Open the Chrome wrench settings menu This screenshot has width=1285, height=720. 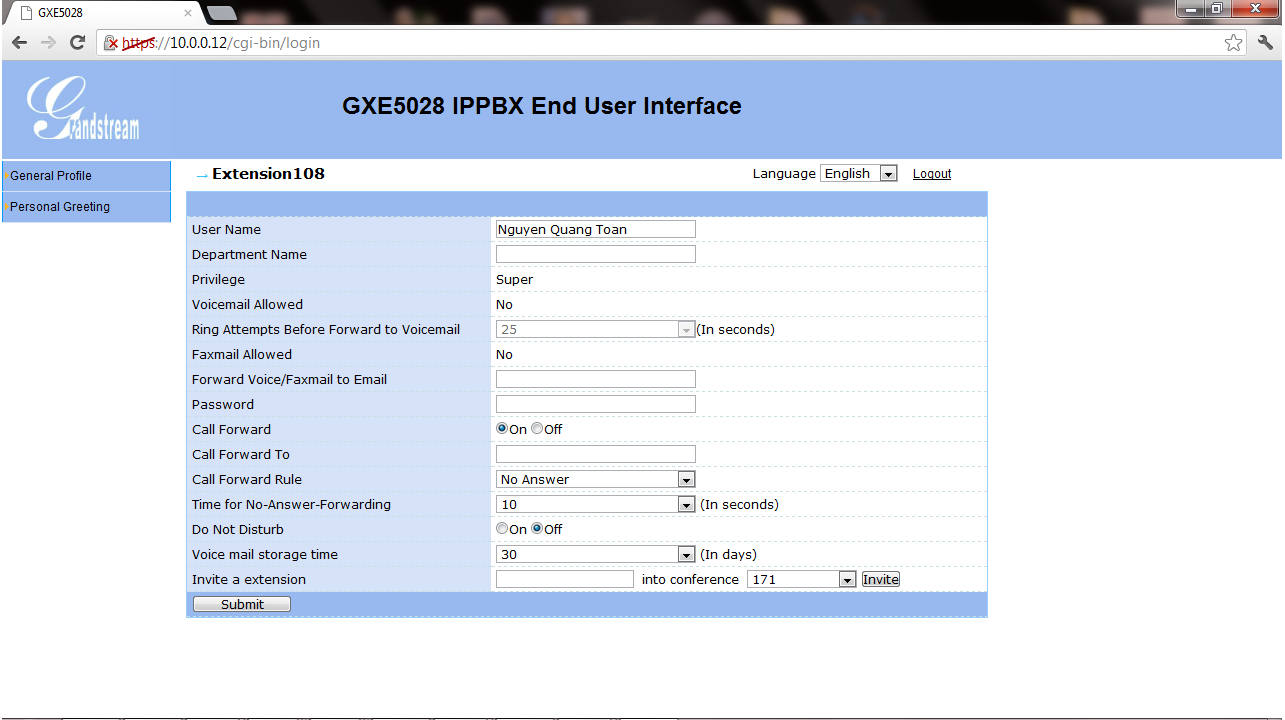[x=1265, y=43]
